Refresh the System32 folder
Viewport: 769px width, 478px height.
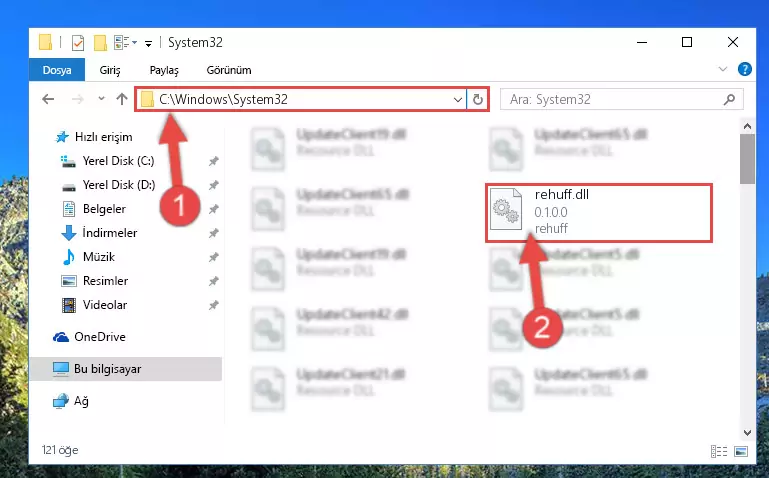(x=478, y=100)
